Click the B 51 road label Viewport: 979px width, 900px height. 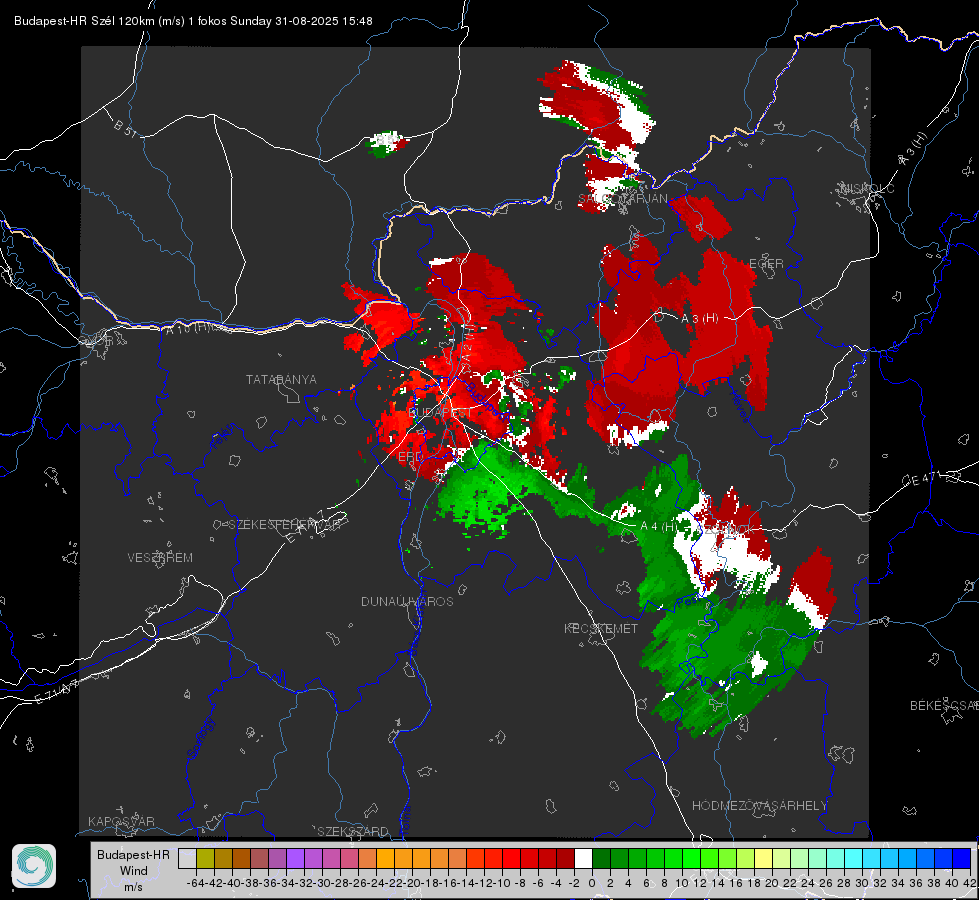pos(125,127)
